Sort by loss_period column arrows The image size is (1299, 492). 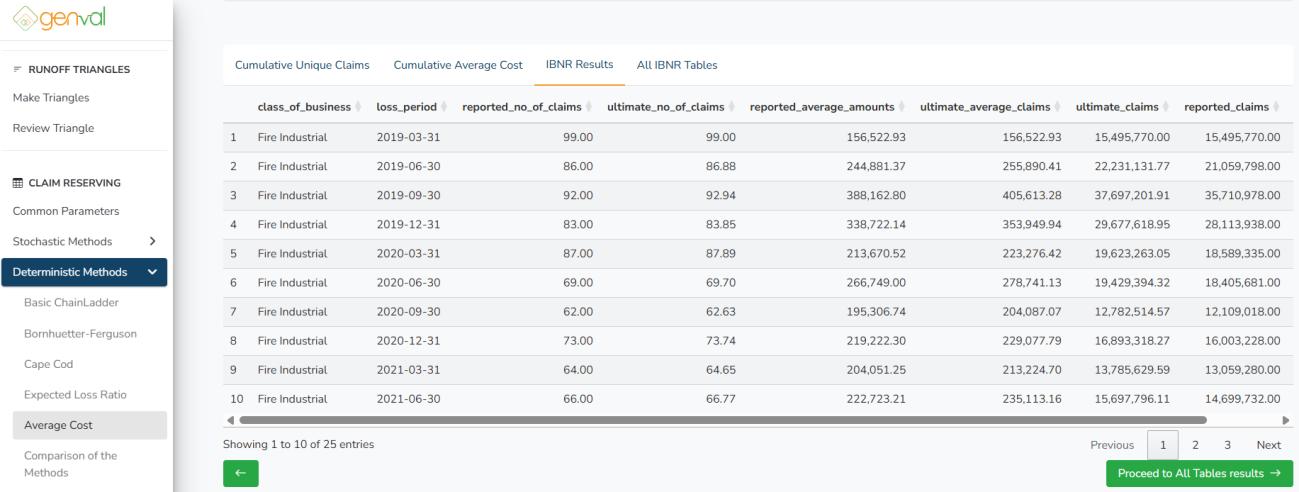[444, 107]
